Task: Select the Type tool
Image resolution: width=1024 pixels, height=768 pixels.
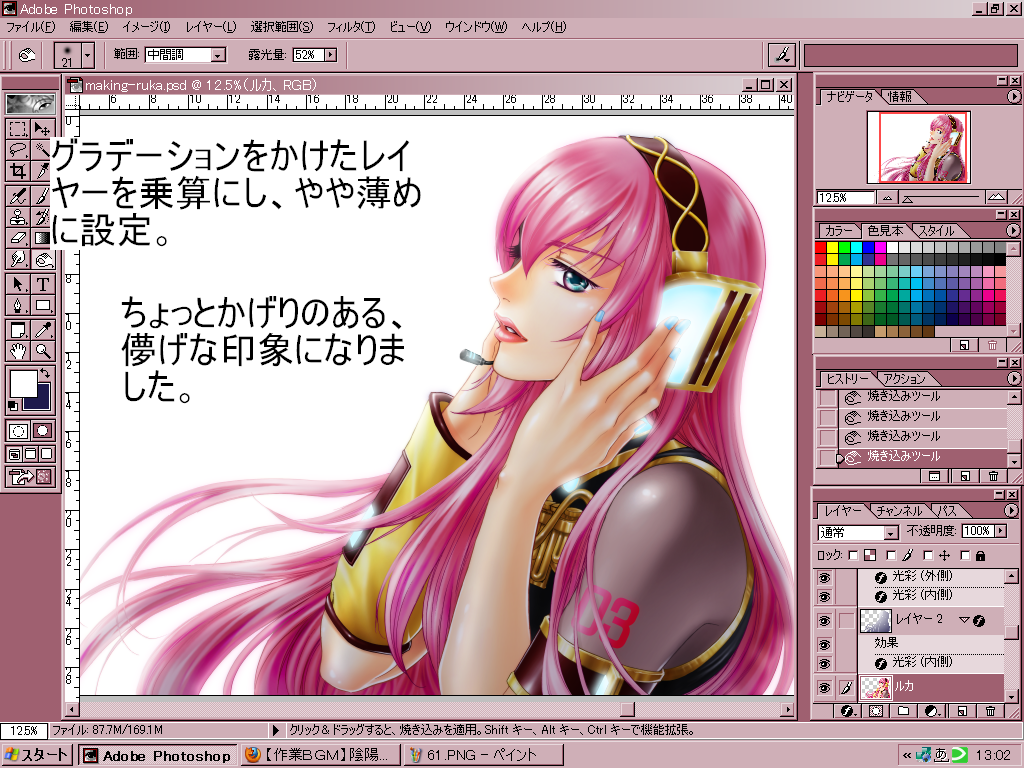Action: 43,283
